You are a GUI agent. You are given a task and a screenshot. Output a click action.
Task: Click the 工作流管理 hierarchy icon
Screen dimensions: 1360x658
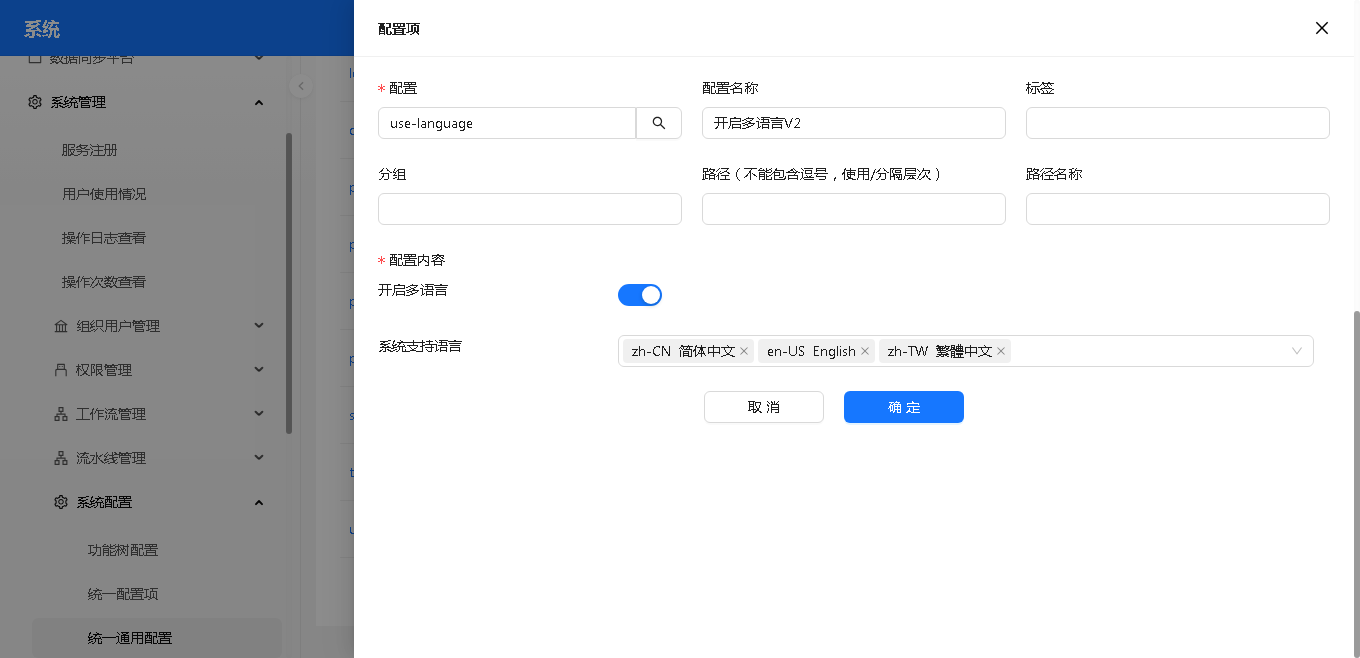point(61,414)
